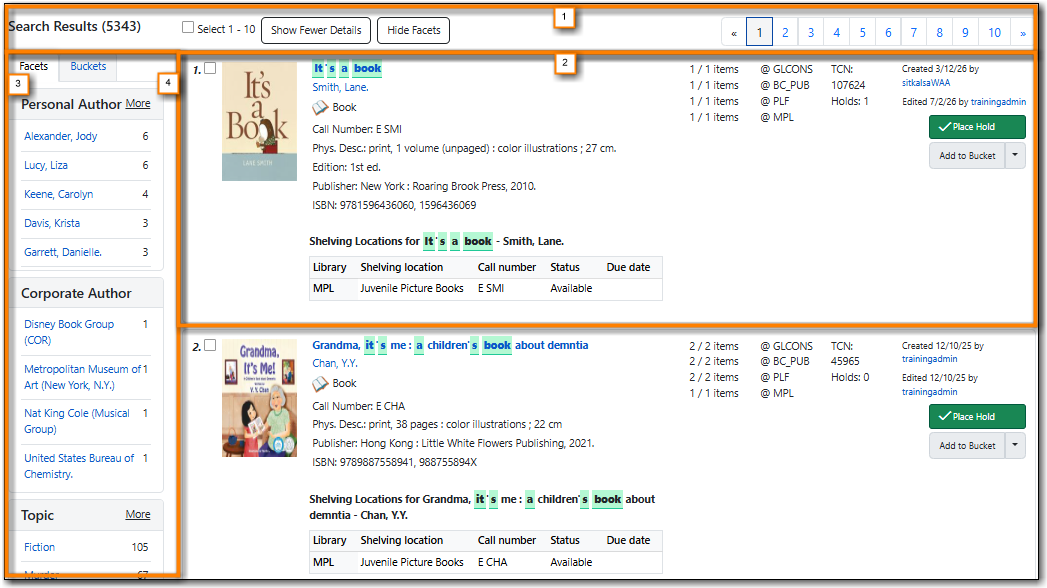1047x588 pixels.
Task: Open results page 3
Action: click(811, 32)
